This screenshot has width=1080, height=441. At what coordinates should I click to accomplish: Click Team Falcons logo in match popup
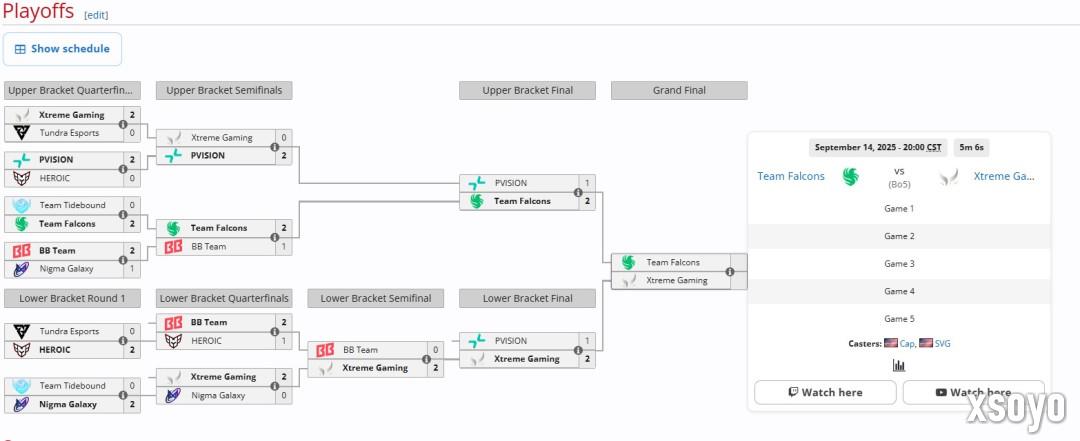click(x=851, y=176)
